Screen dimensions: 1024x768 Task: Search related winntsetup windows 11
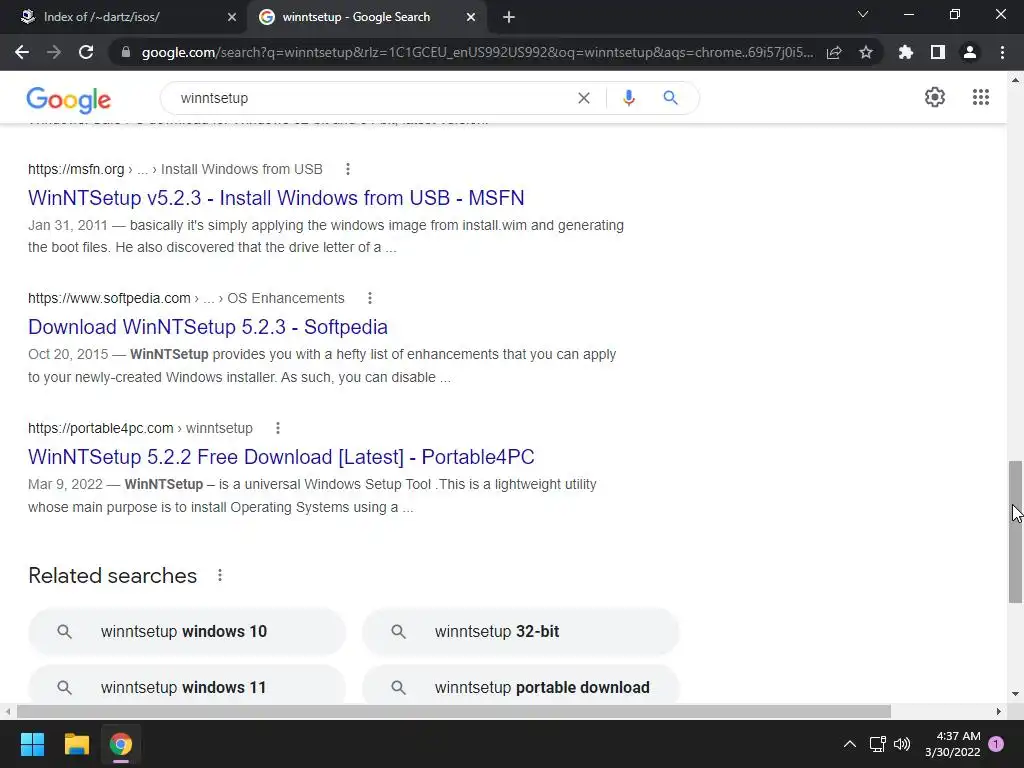(187, 684)
